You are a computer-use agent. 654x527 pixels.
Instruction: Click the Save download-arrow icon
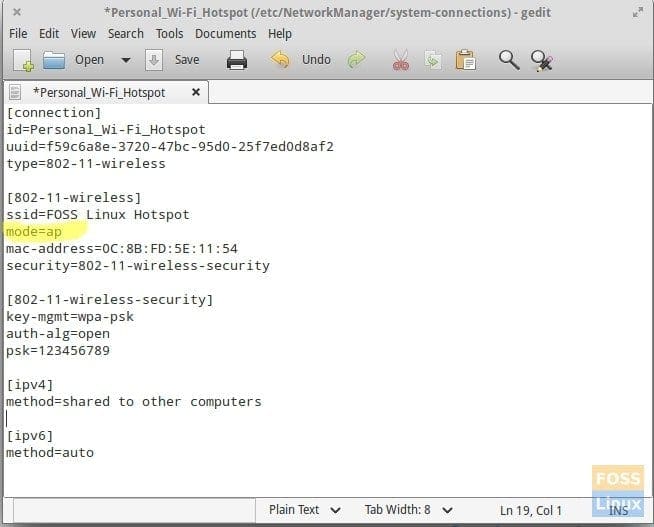[x=153, y=60]
